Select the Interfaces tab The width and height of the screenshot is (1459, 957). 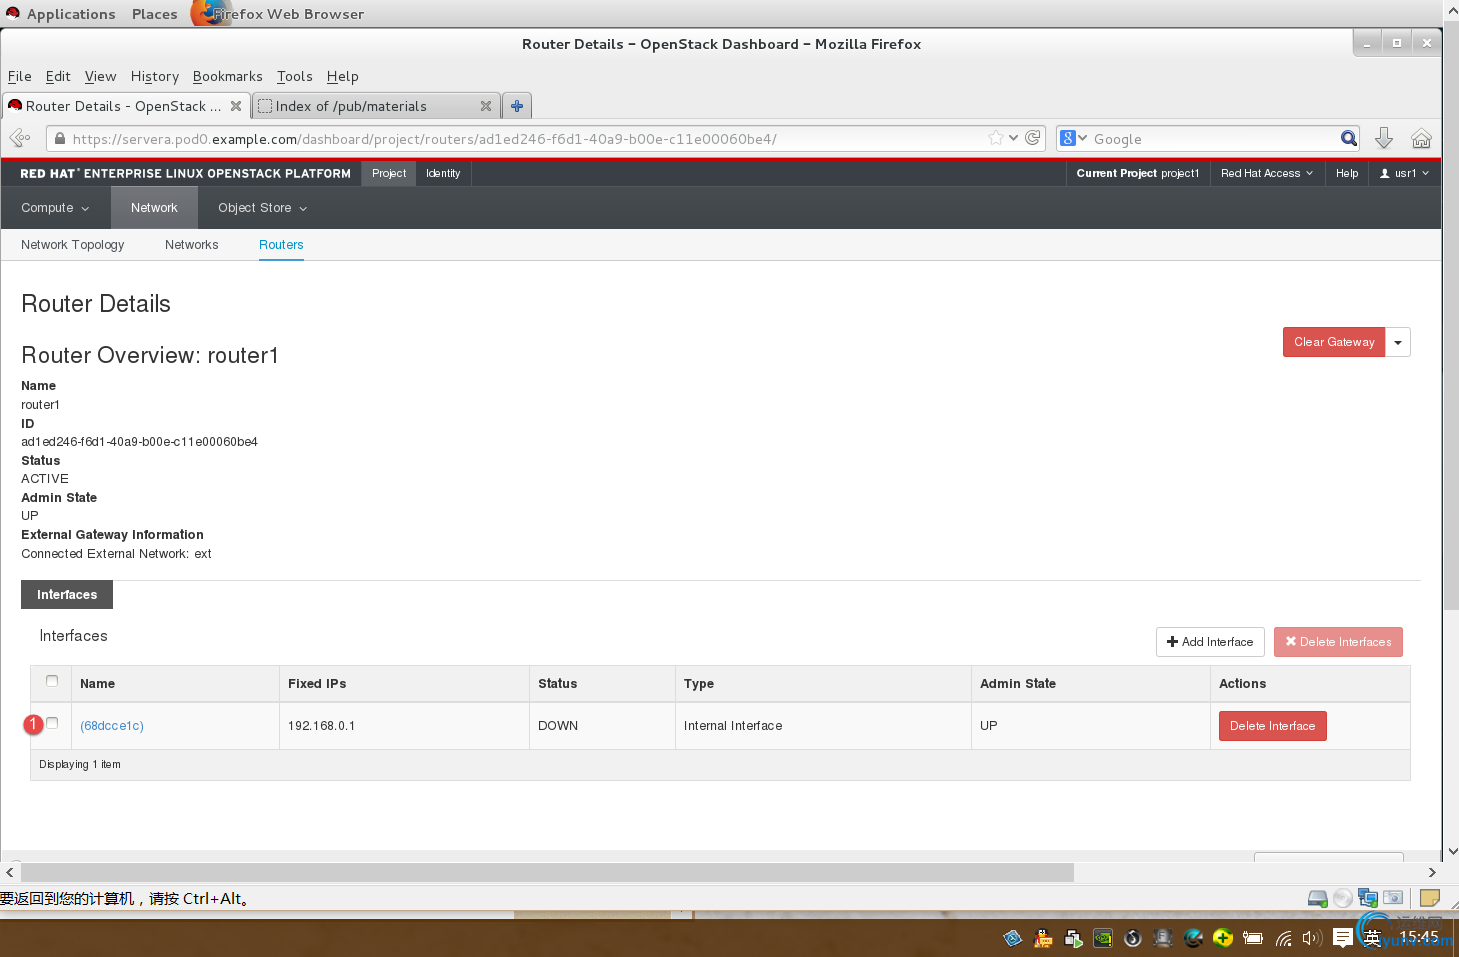pyautogui.click(x=67, y=595)
